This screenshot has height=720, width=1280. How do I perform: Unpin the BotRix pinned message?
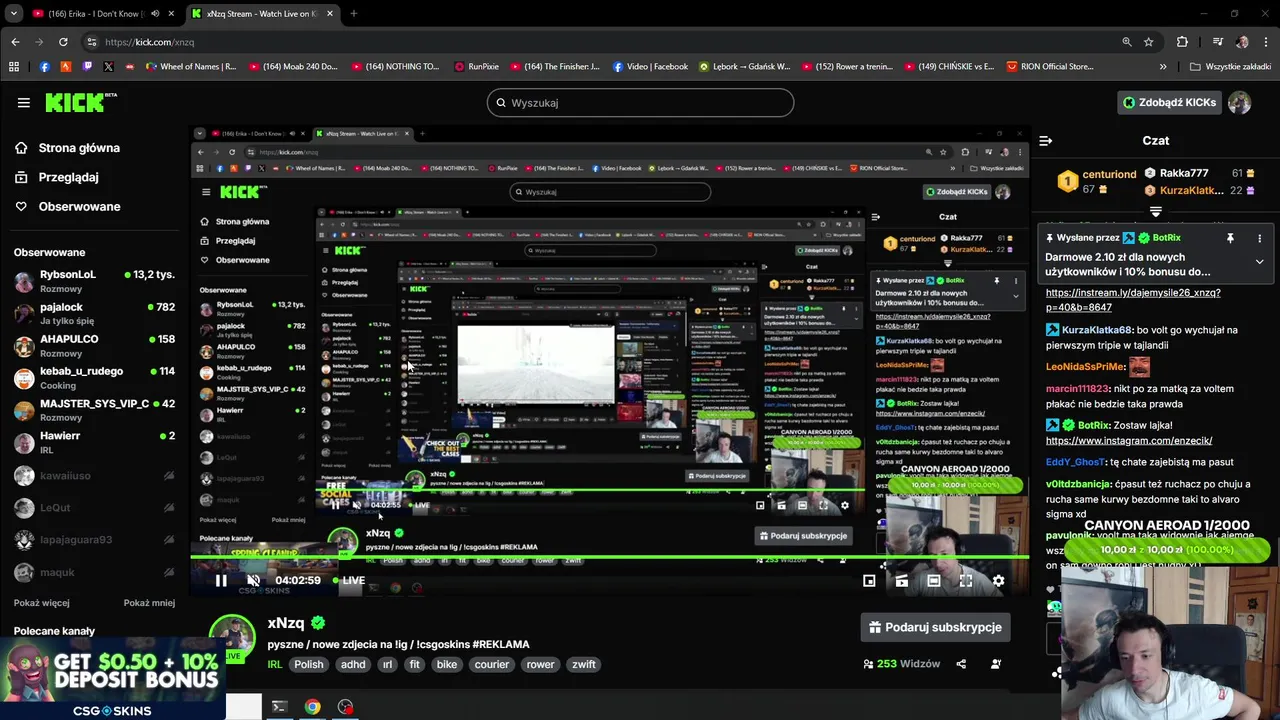tap(1230, 238)
